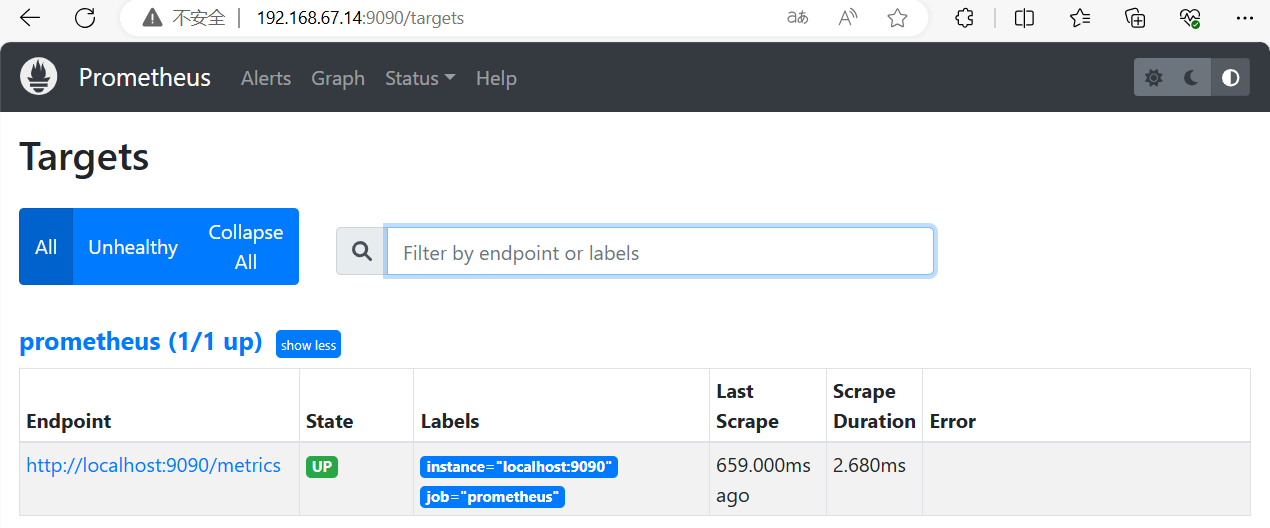The height and width of the screenshot is (528, 1270).
Task: Click the Endpoint column header
Action: pyautogui.click(x=69, y=421)
